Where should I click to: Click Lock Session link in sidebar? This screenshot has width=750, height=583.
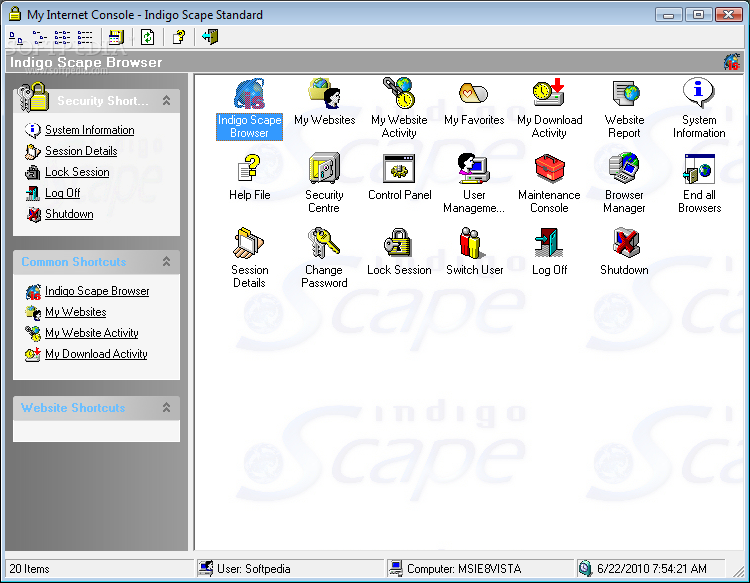[x=77, y=172]
